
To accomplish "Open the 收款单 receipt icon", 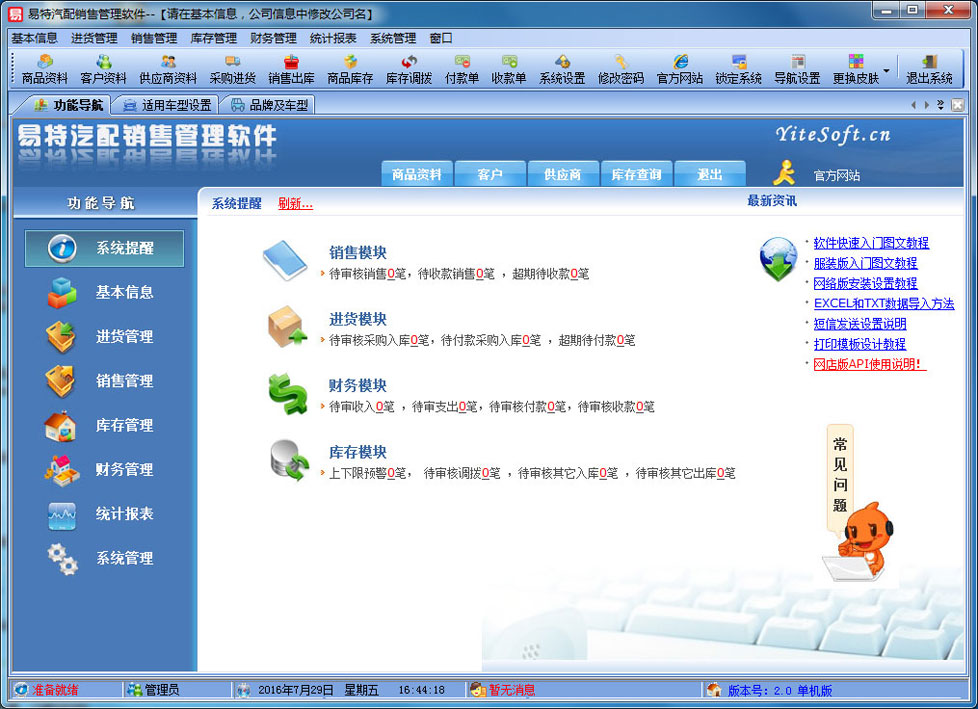I will coord(508,70).
